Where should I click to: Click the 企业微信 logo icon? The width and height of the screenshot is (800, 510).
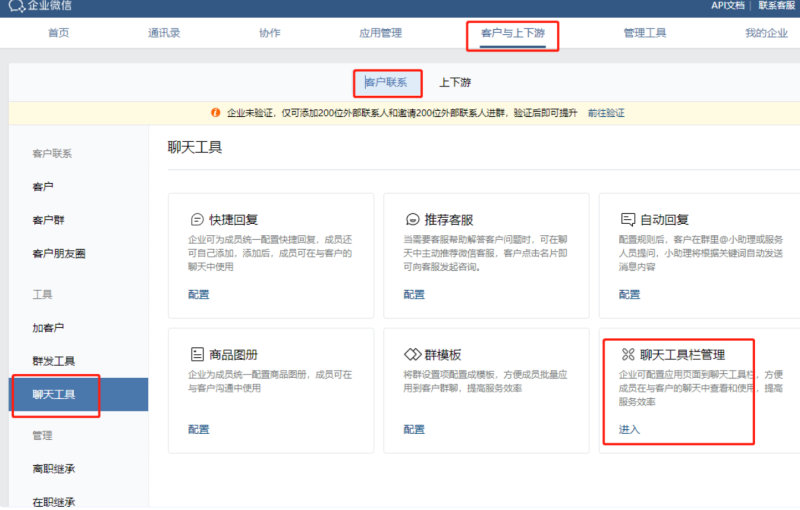tap(16, 6)
